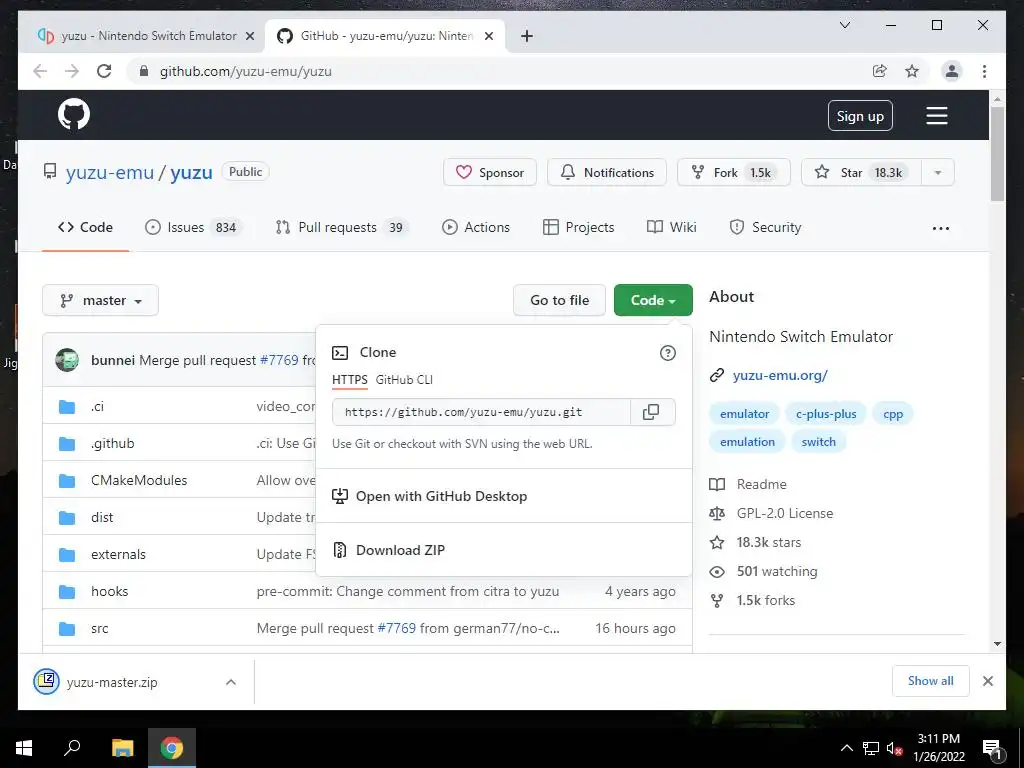Open the Security tab

point(765,227)
